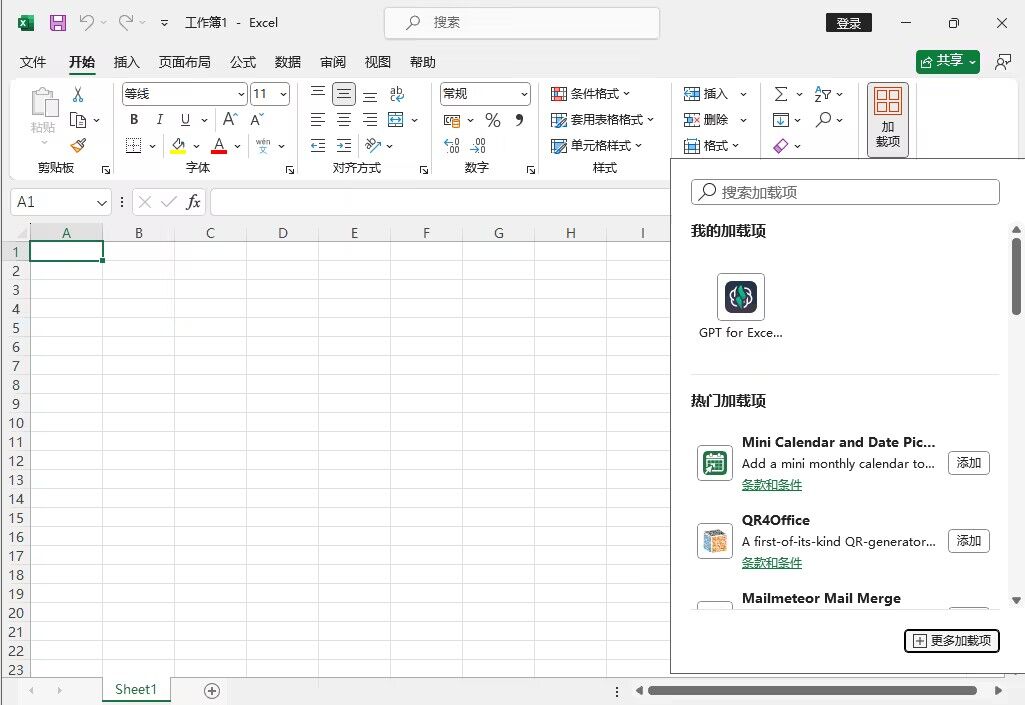The height and width of the screenshot is (705, 1025).
Task: Toggle Underline formatting
Action: click(185, 120)
